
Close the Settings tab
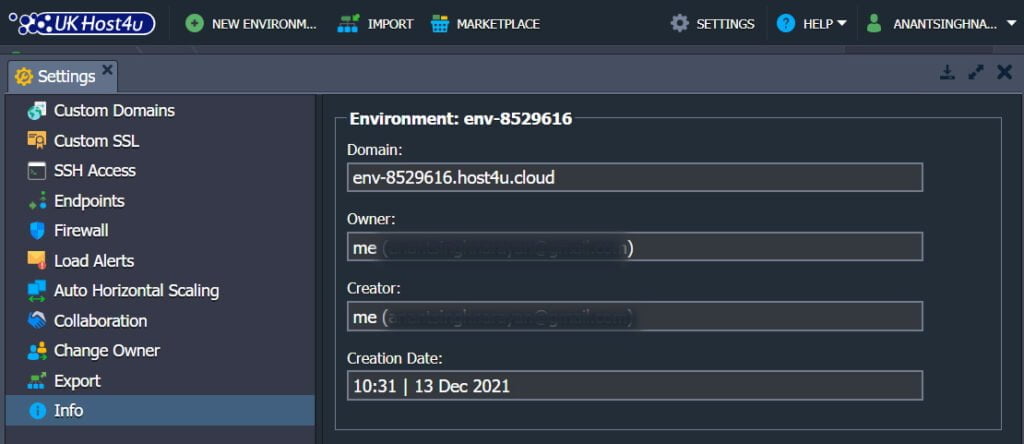pyautogui.click(x=107, y=69)
